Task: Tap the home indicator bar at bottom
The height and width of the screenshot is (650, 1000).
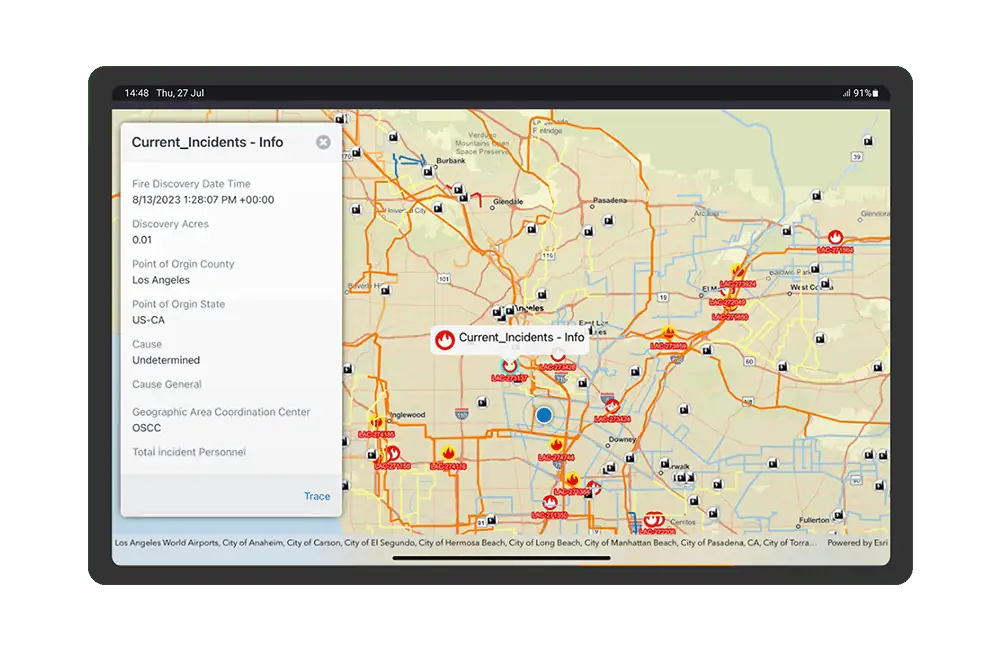Action: (501, 558)
